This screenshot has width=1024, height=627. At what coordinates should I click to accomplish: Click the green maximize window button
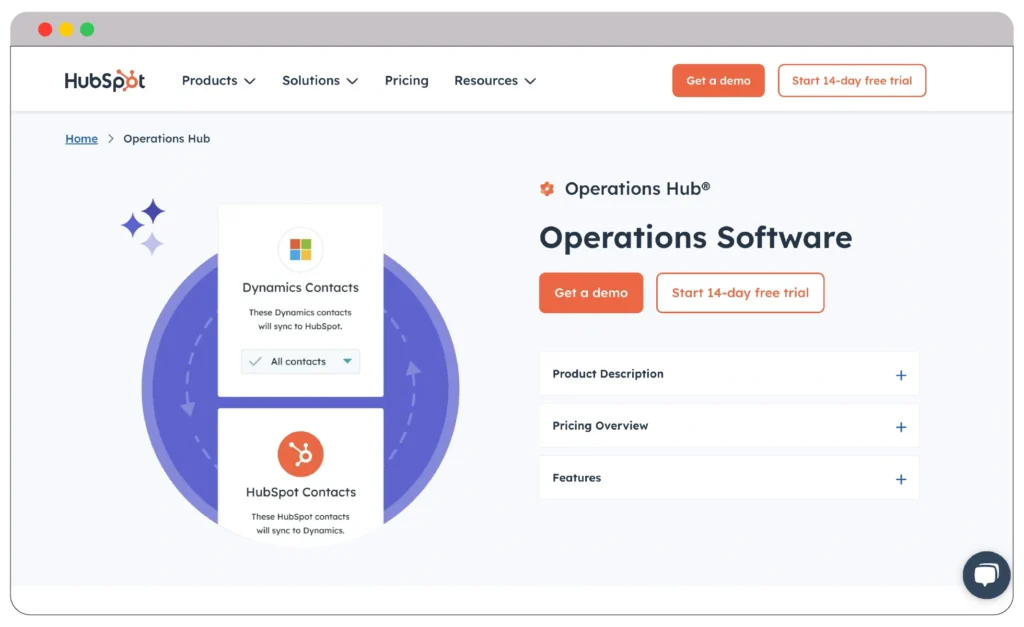pos(87,29)
